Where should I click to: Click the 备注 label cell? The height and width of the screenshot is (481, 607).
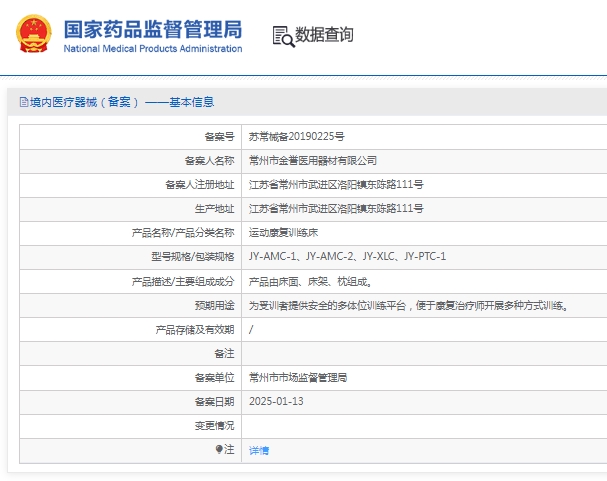pyautogui.click(x=130, y=354)
